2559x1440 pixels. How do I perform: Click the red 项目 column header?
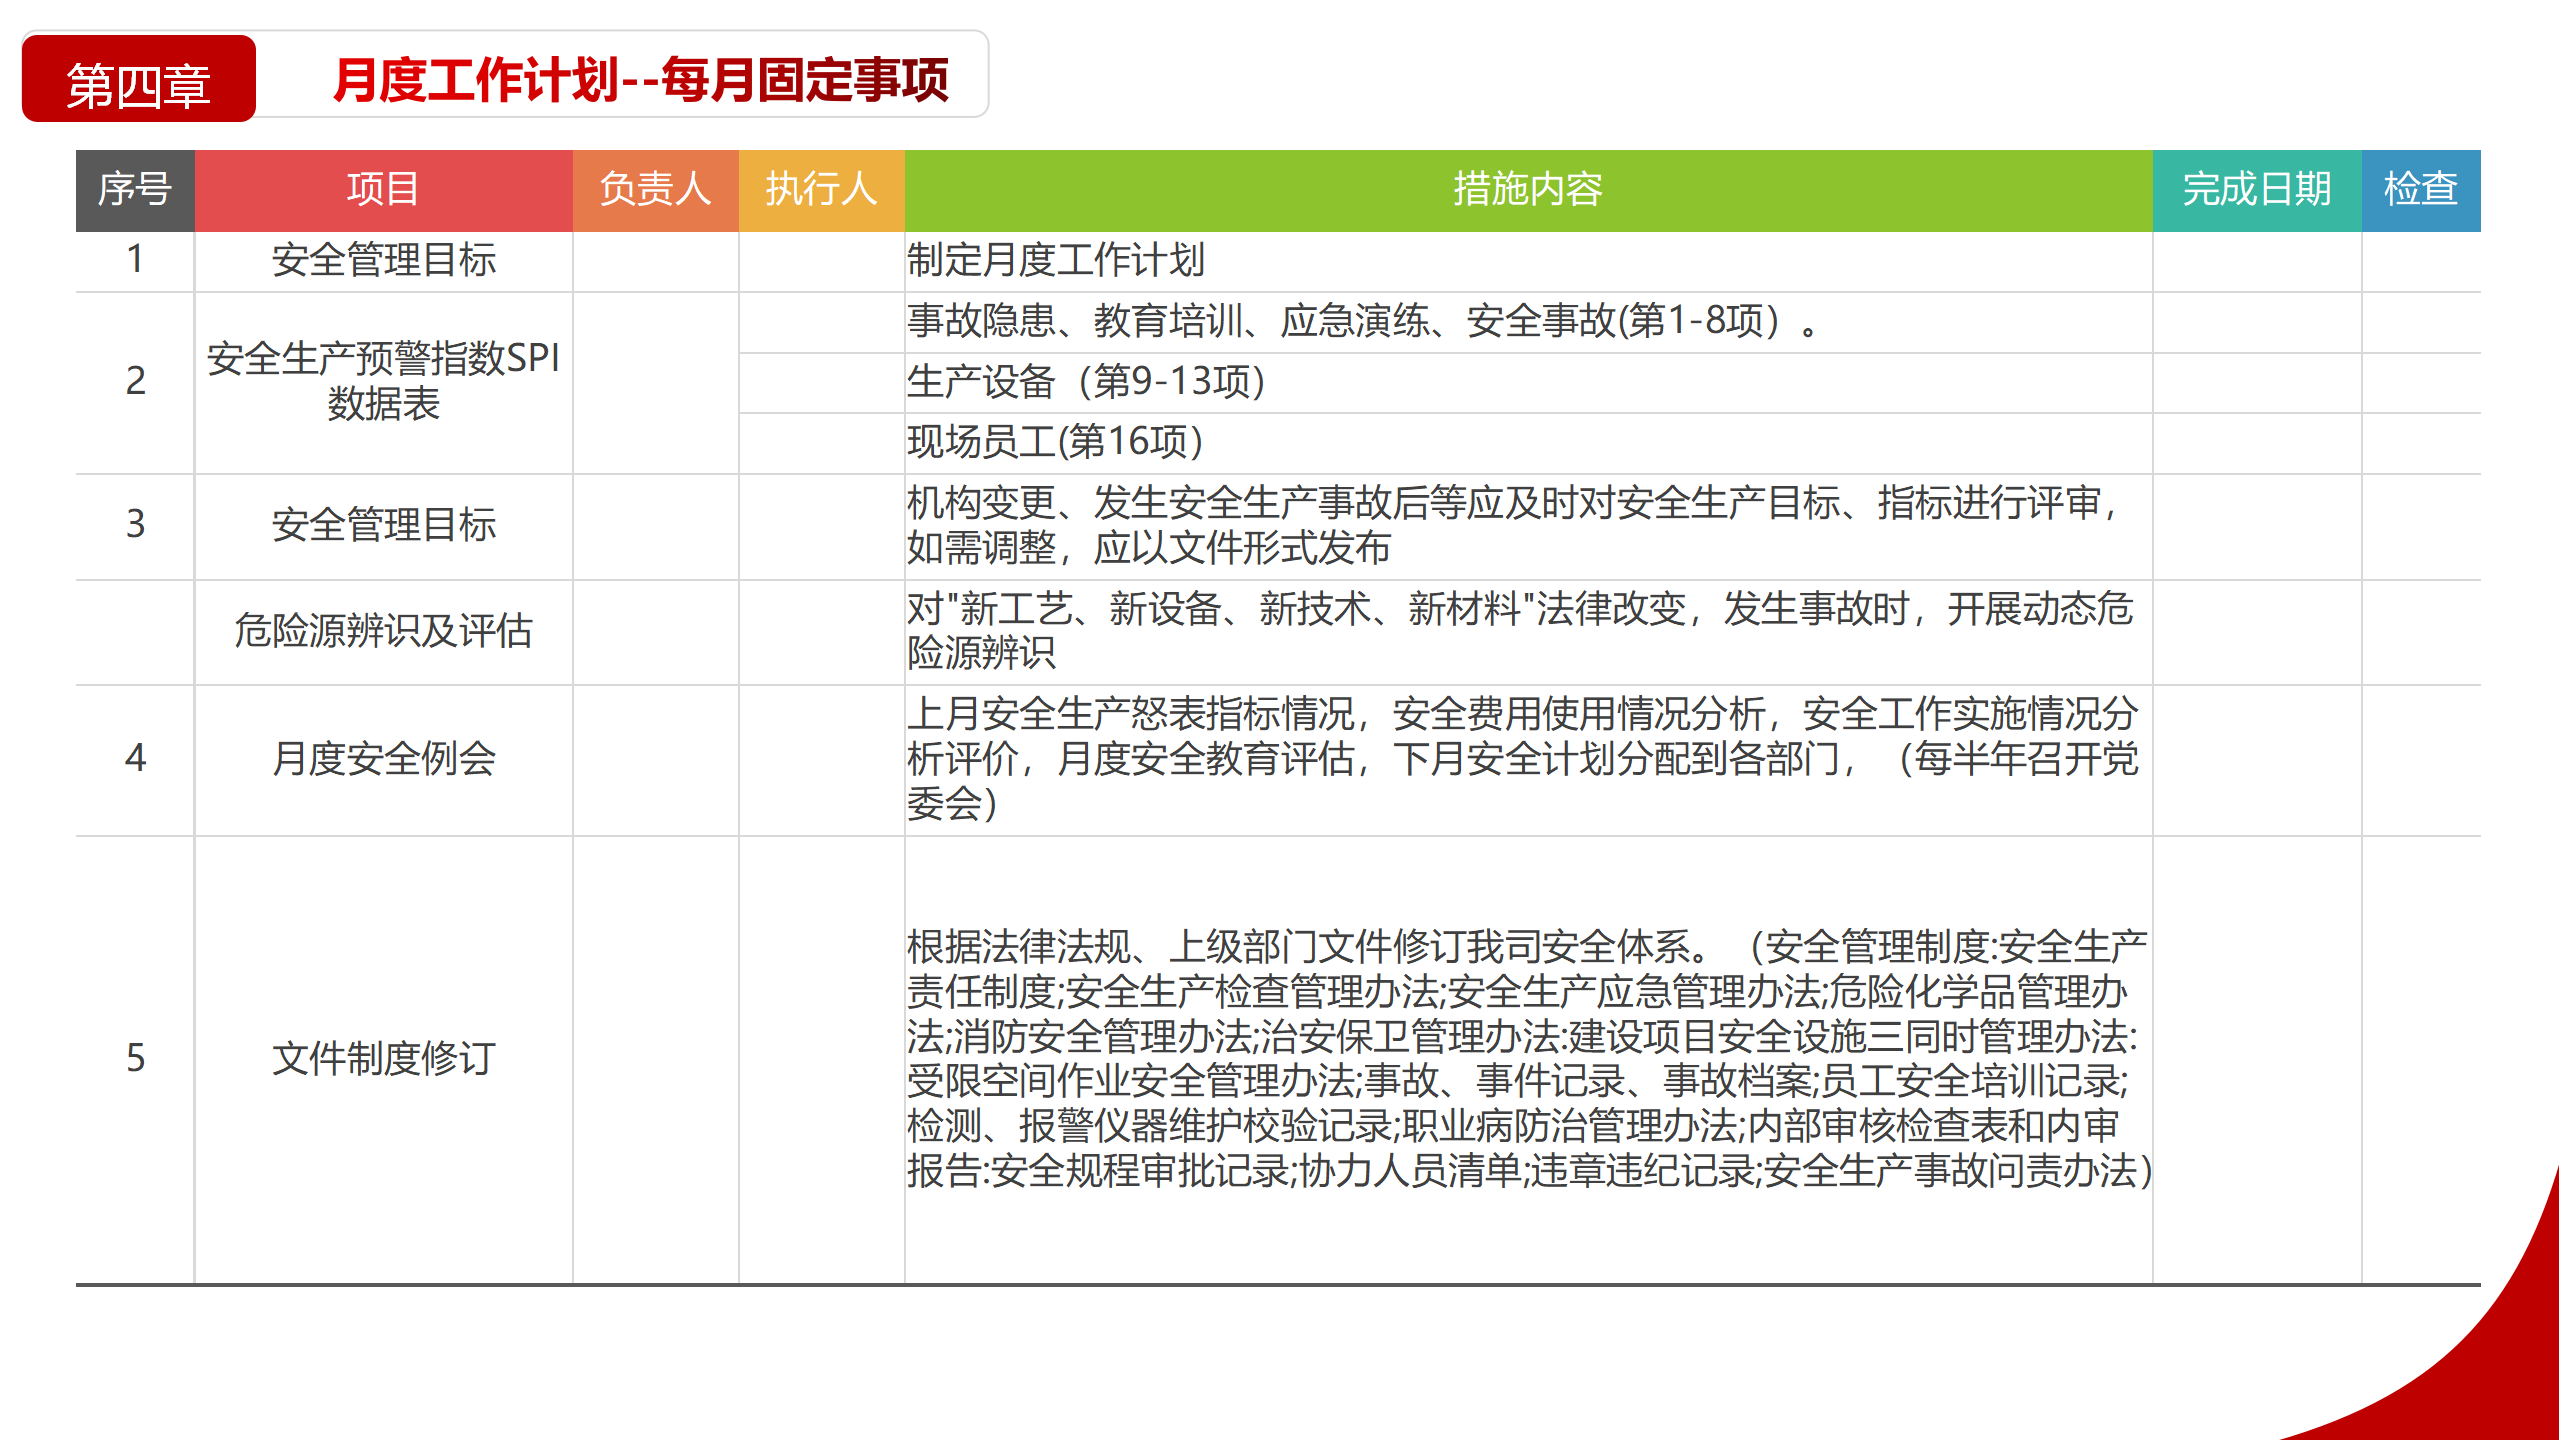pos(383,190)
